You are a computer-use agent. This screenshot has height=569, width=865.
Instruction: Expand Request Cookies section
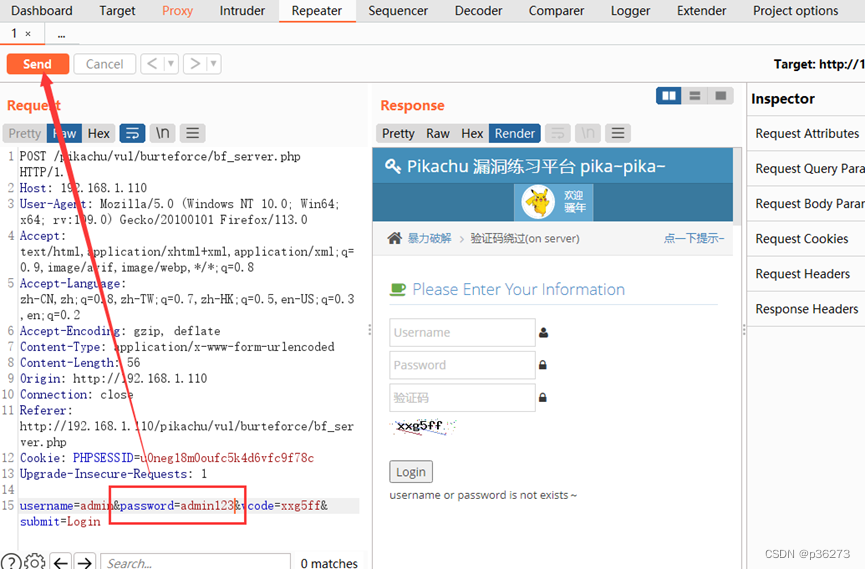click(x=807, y=238)
